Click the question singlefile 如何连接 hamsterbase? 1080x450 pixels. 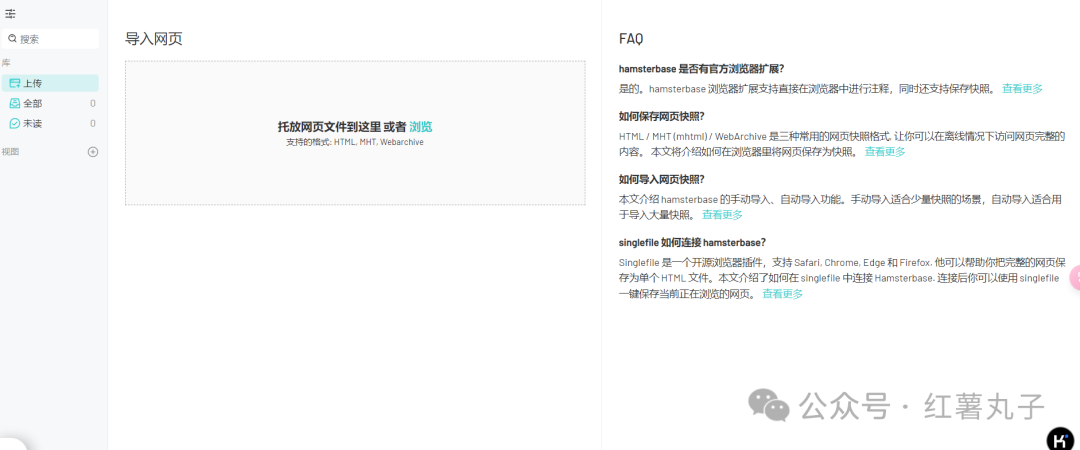point(692,243)
